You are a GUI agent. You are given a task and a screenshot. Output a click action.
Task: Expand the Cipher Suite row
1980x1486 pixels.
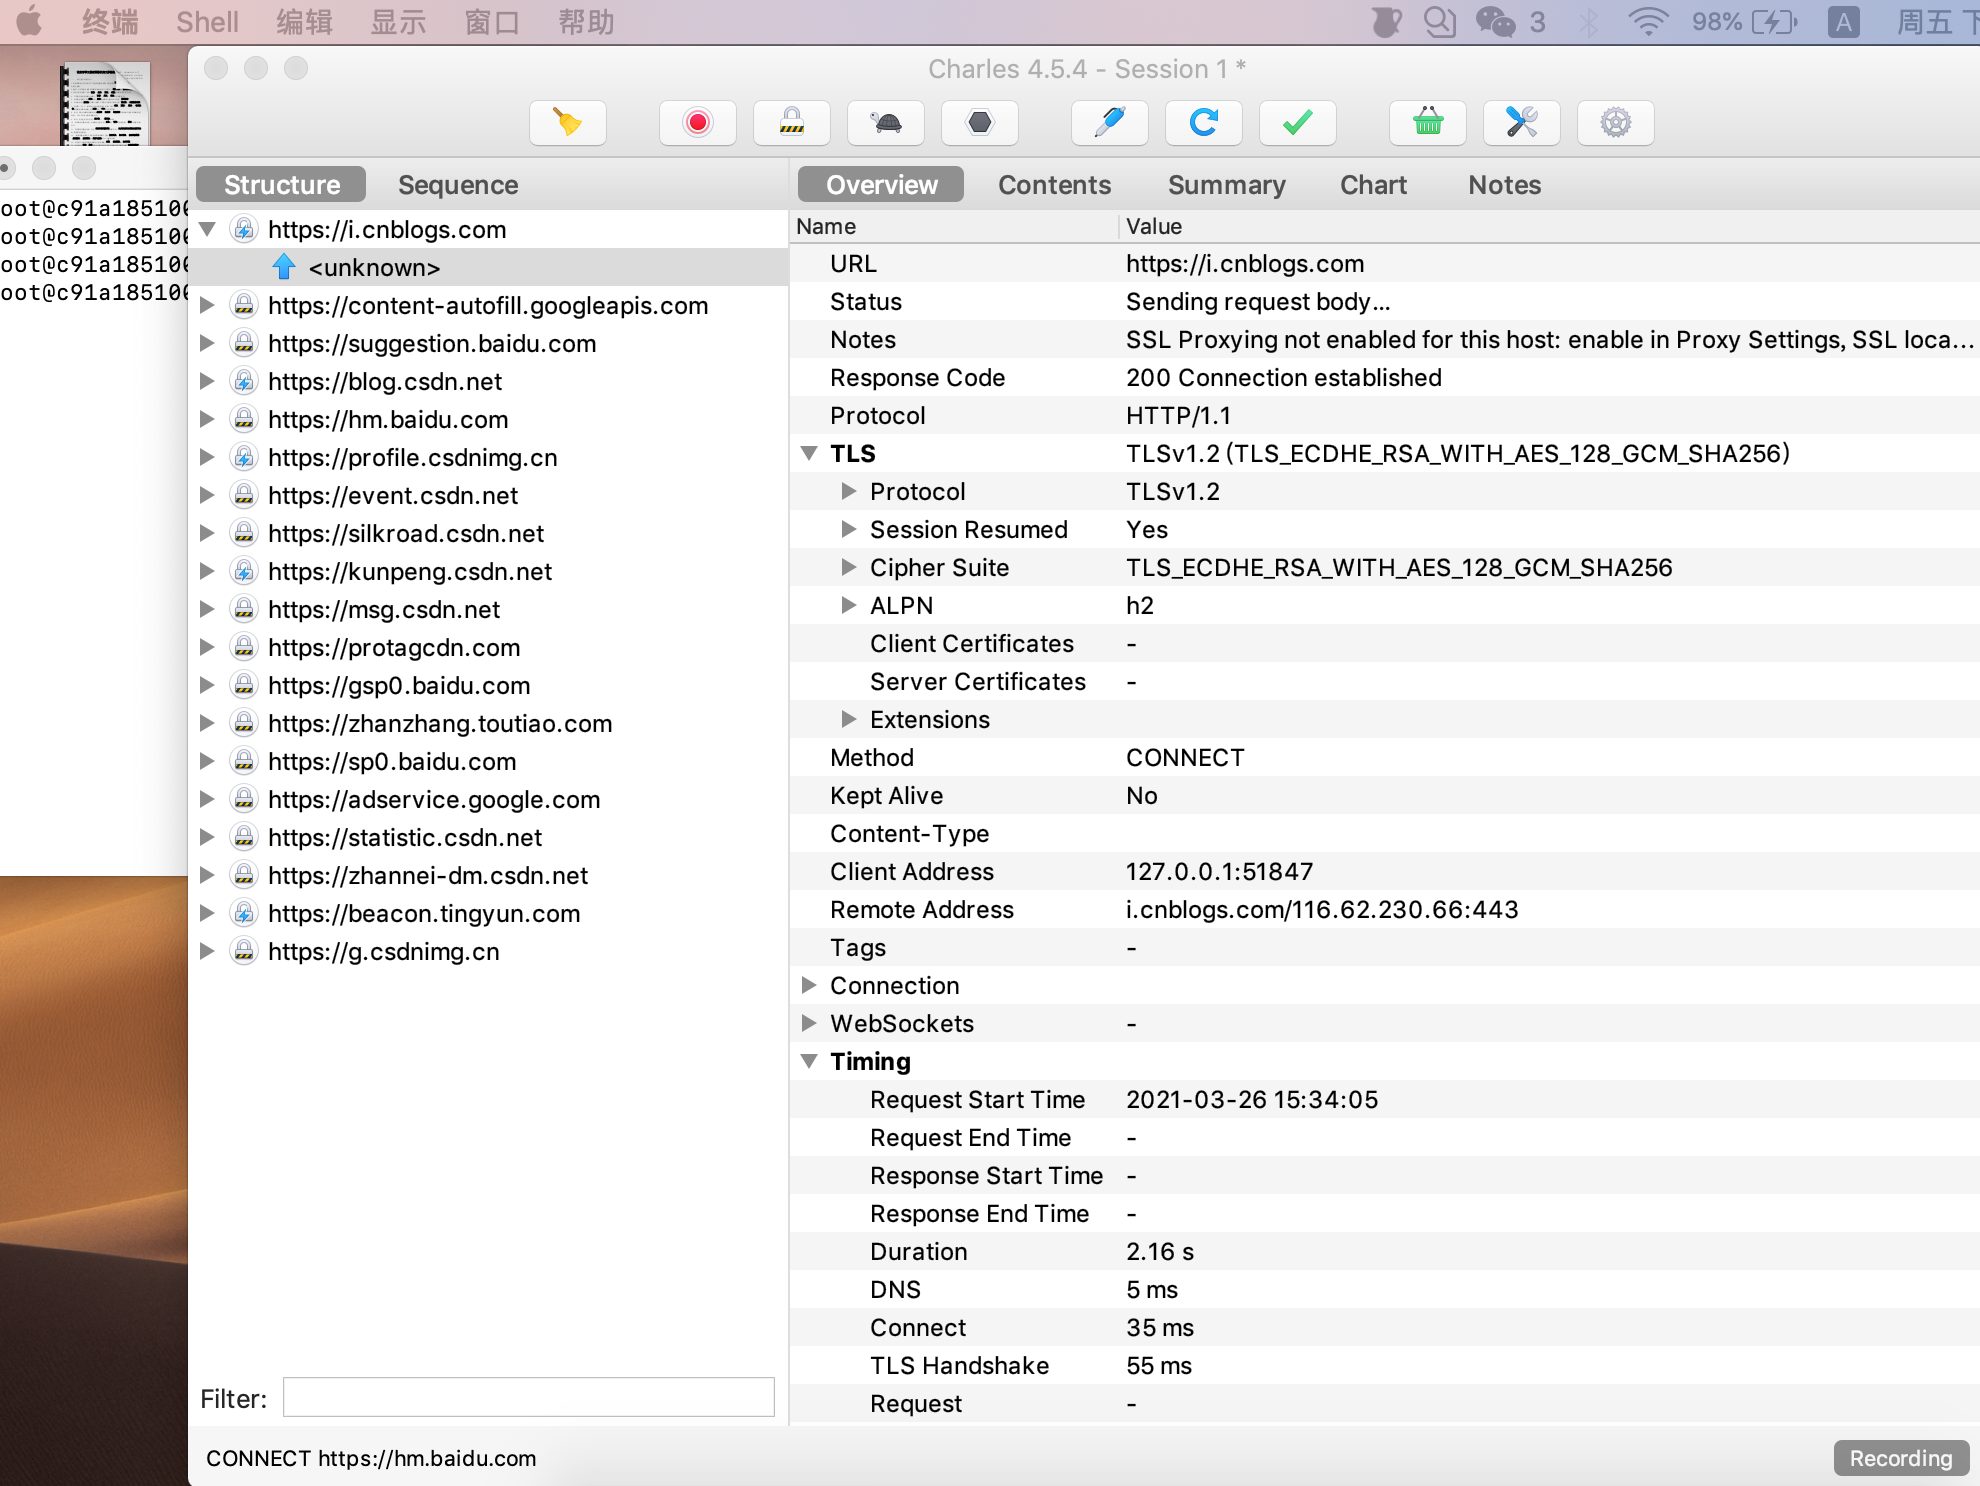pos(849,567)
